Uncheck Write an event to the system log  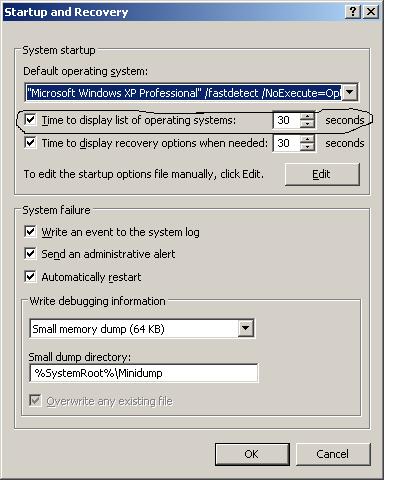30,232
